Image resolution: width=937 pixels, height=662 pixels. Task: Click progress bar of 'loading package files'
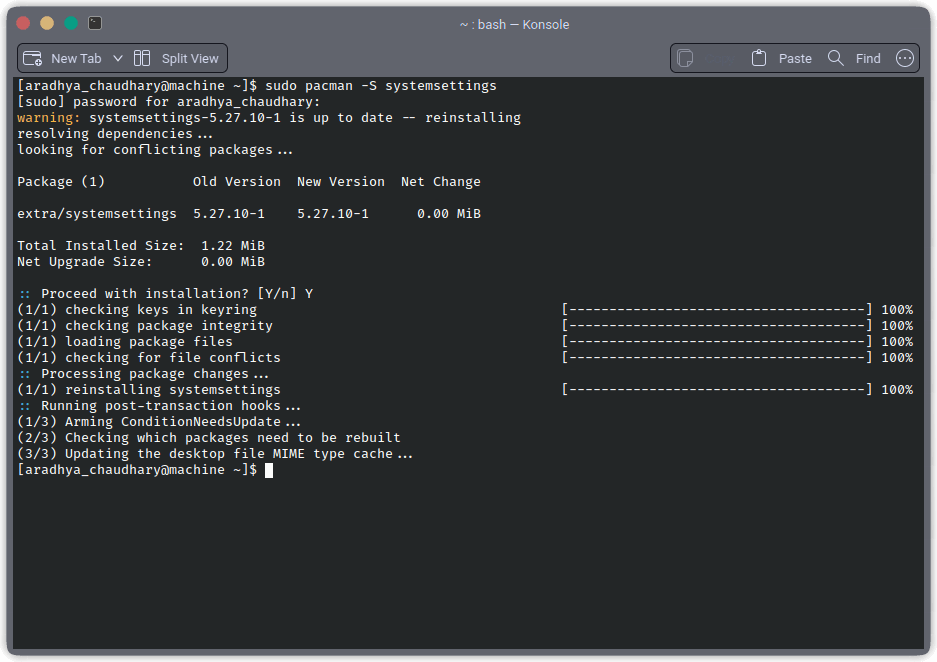point(717,342)
